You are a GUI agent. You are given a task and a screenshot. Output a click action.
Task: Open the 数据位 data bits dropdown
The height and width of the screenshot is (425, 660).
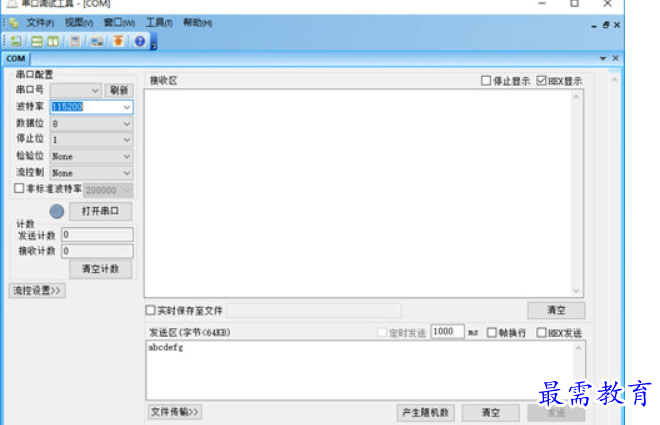[127, 124]
